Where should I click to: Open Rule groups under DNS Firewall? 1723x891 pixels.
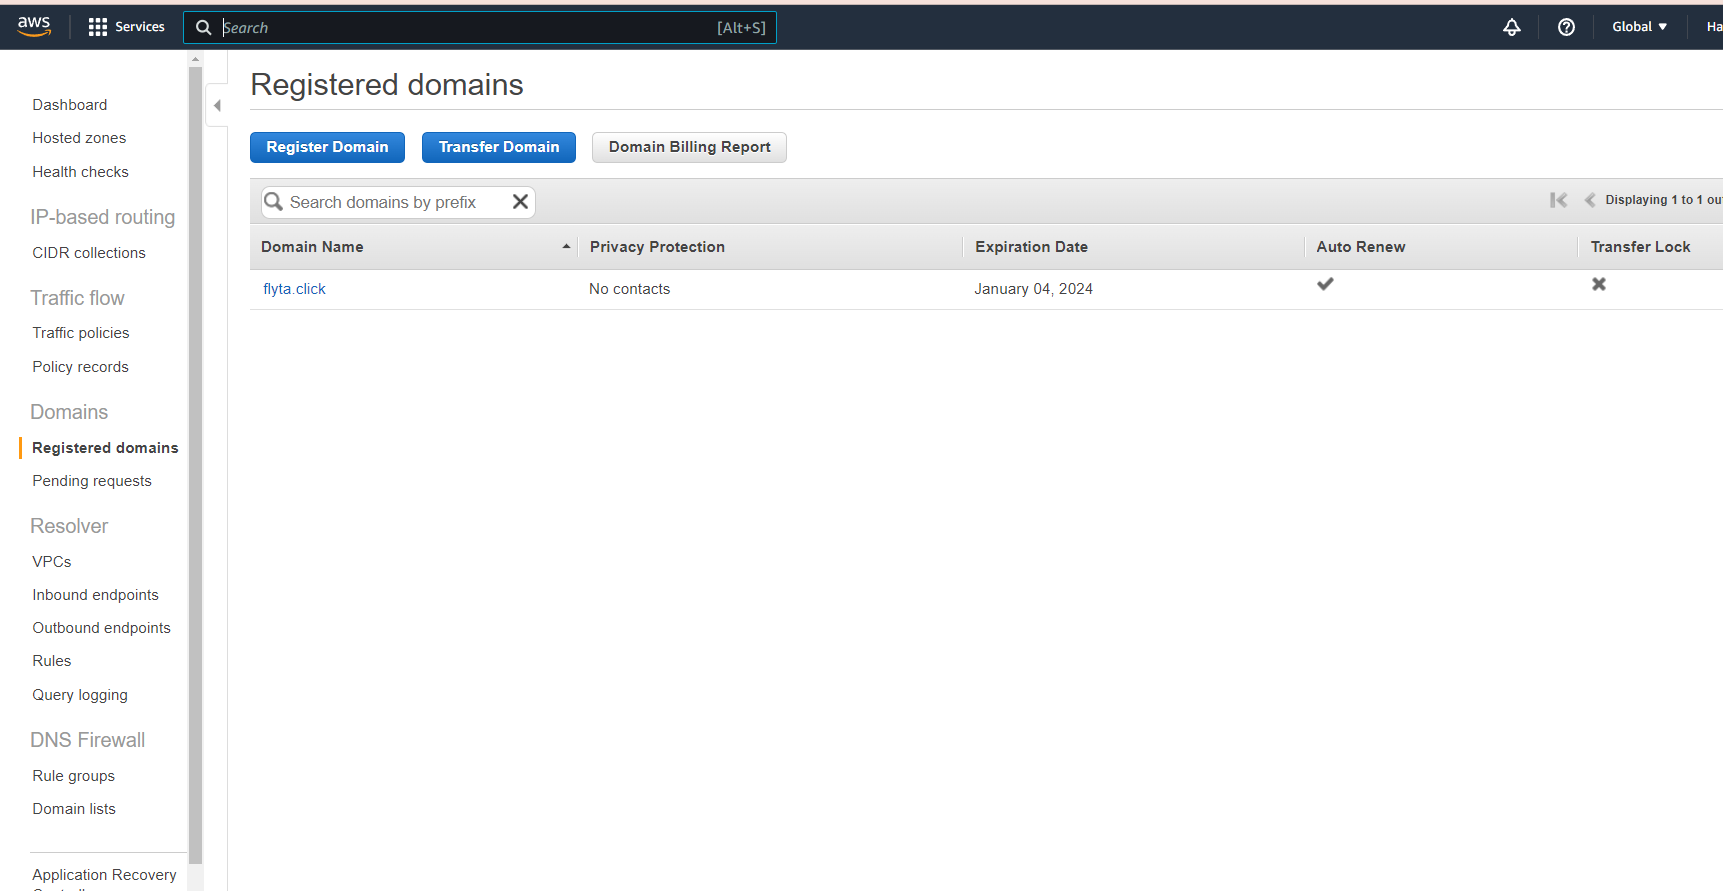tap(73, 776)
